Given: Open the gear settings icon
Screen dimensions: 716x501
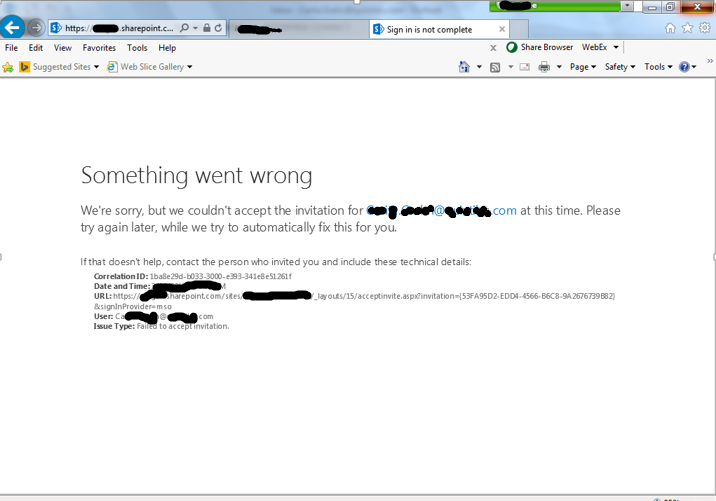Looking at the screenshot, I should [x=705, y=28].
